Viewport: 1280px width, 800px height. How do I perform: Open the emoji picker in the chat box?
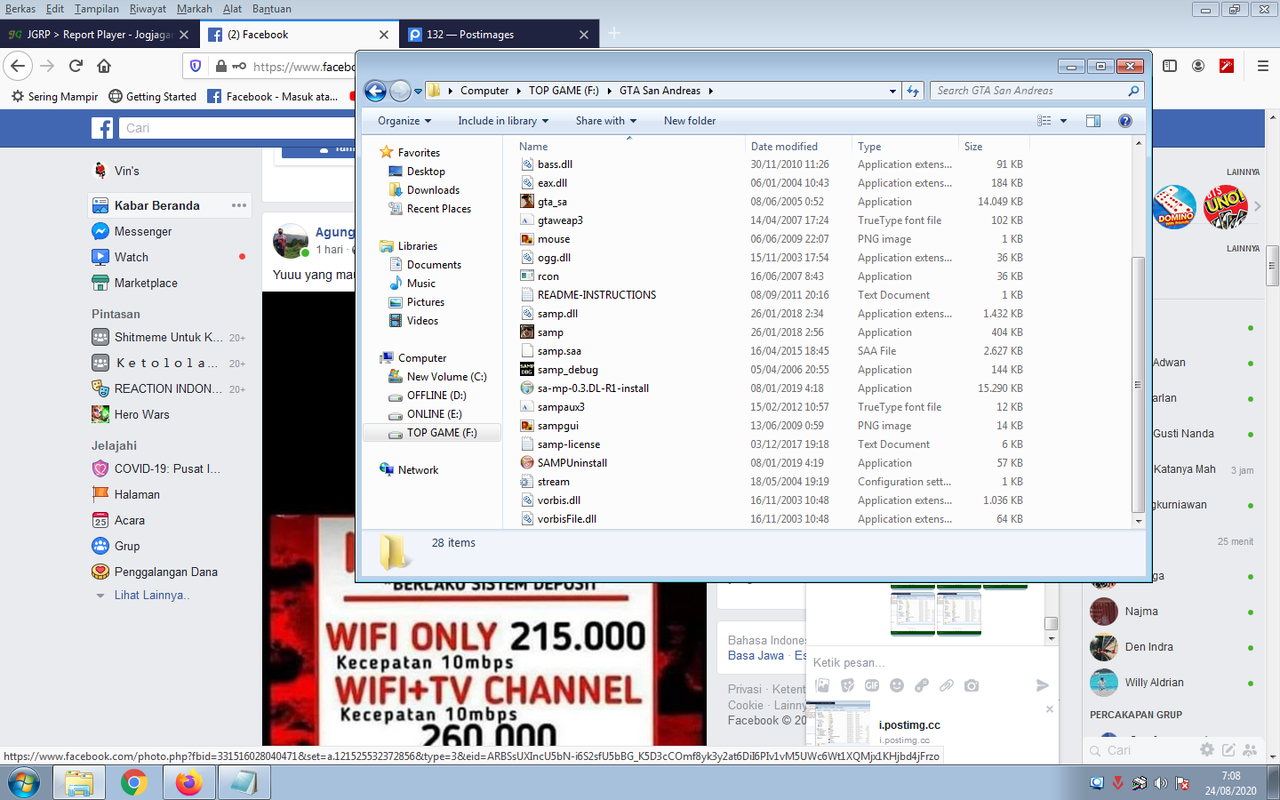click(897, 686)
